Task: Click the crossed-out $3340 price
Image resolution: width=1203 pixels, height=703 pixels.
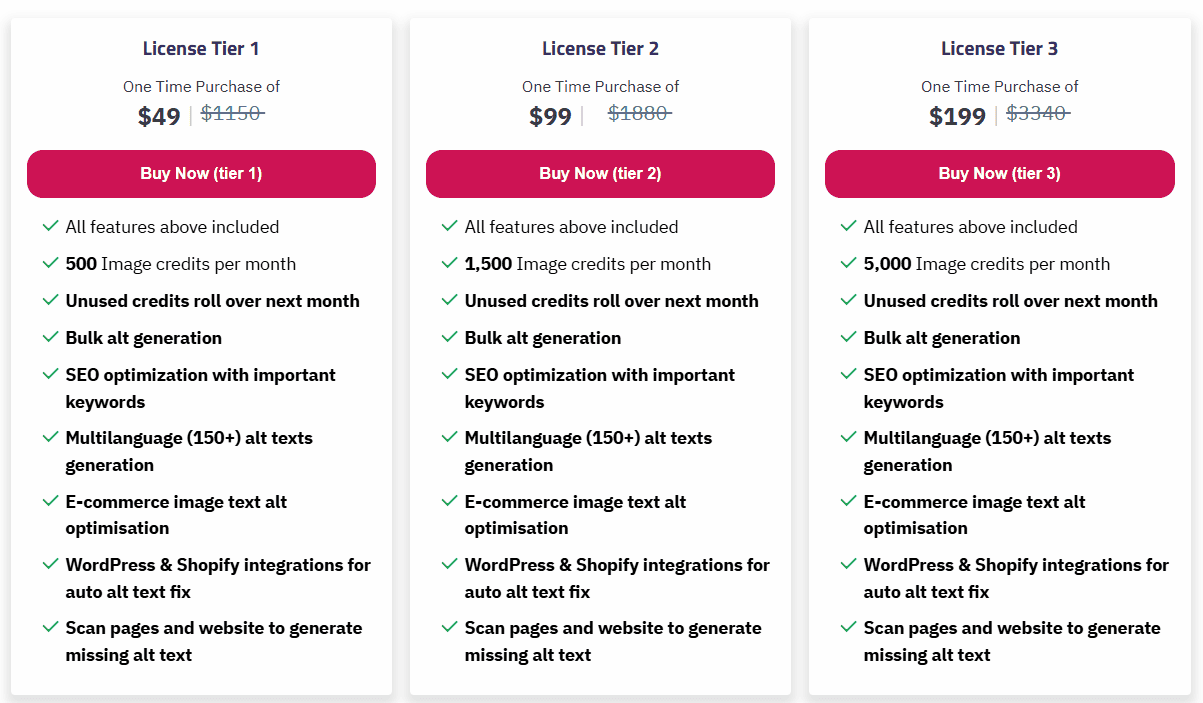Action: point(1037,114)
